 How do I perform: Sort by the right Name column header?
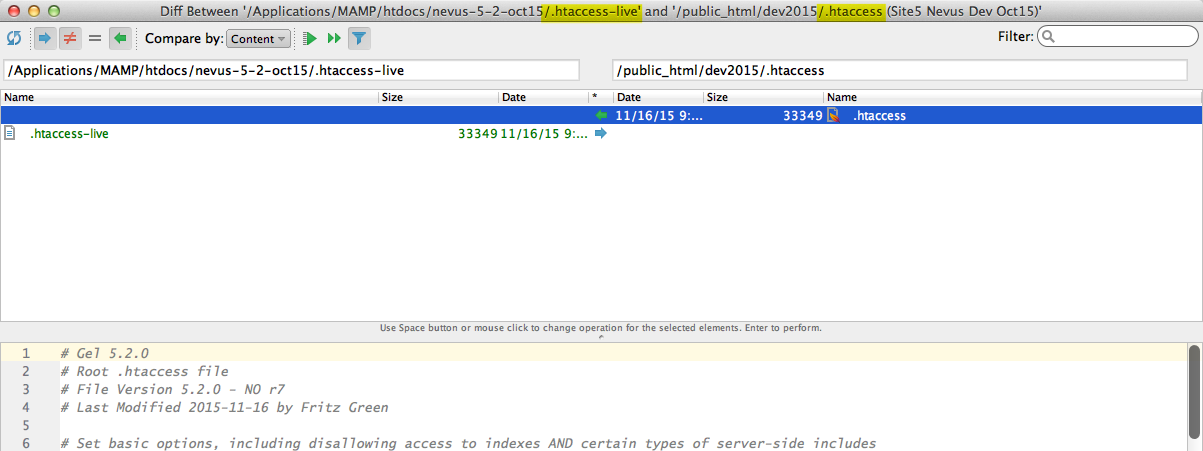1013,97
